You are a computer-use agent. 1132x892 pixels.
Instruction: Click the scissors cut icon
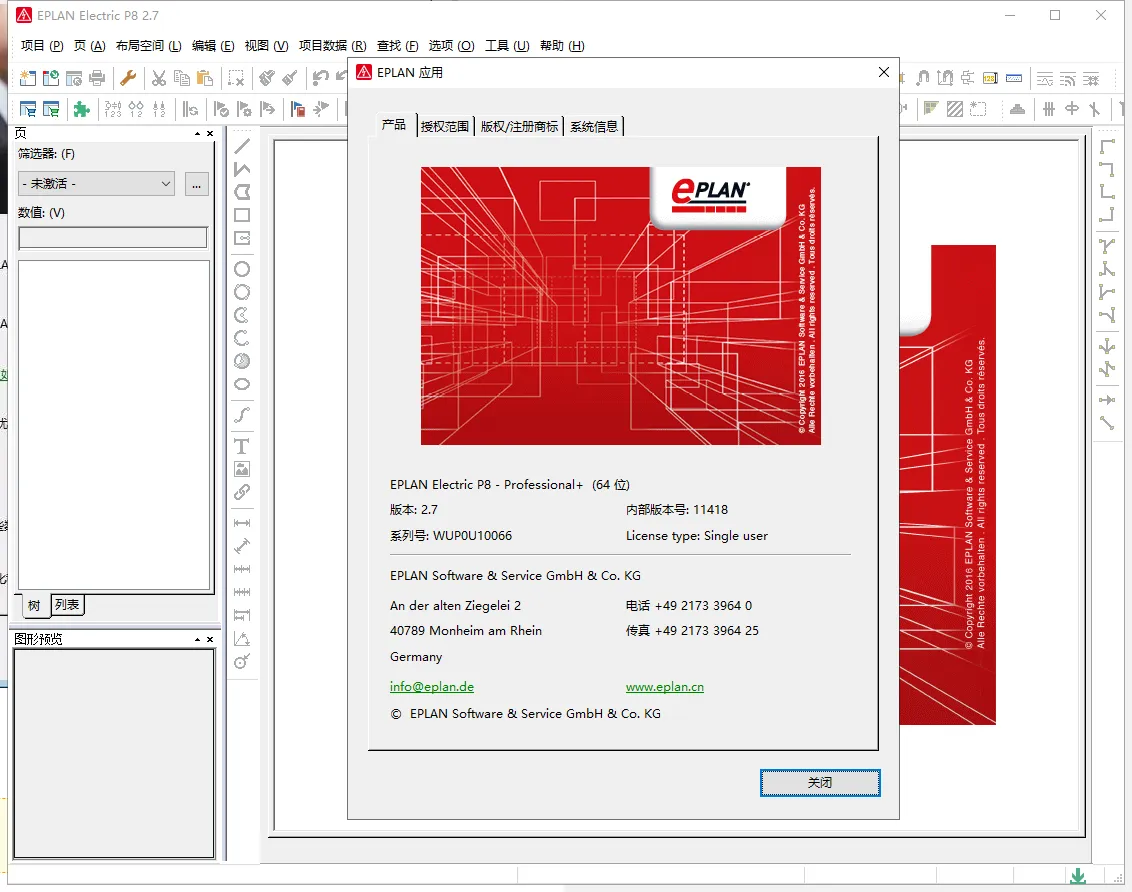coord(158,78)
